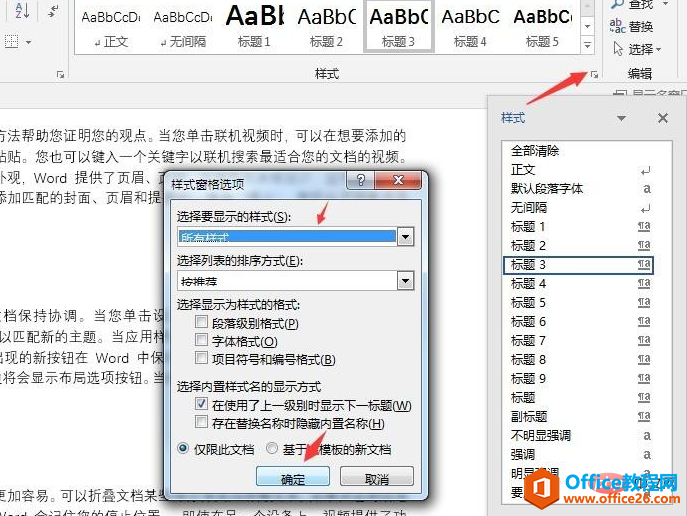Close the Styles pane with X
The width and height of the screenshot is (687, 516).
point(662,118)
